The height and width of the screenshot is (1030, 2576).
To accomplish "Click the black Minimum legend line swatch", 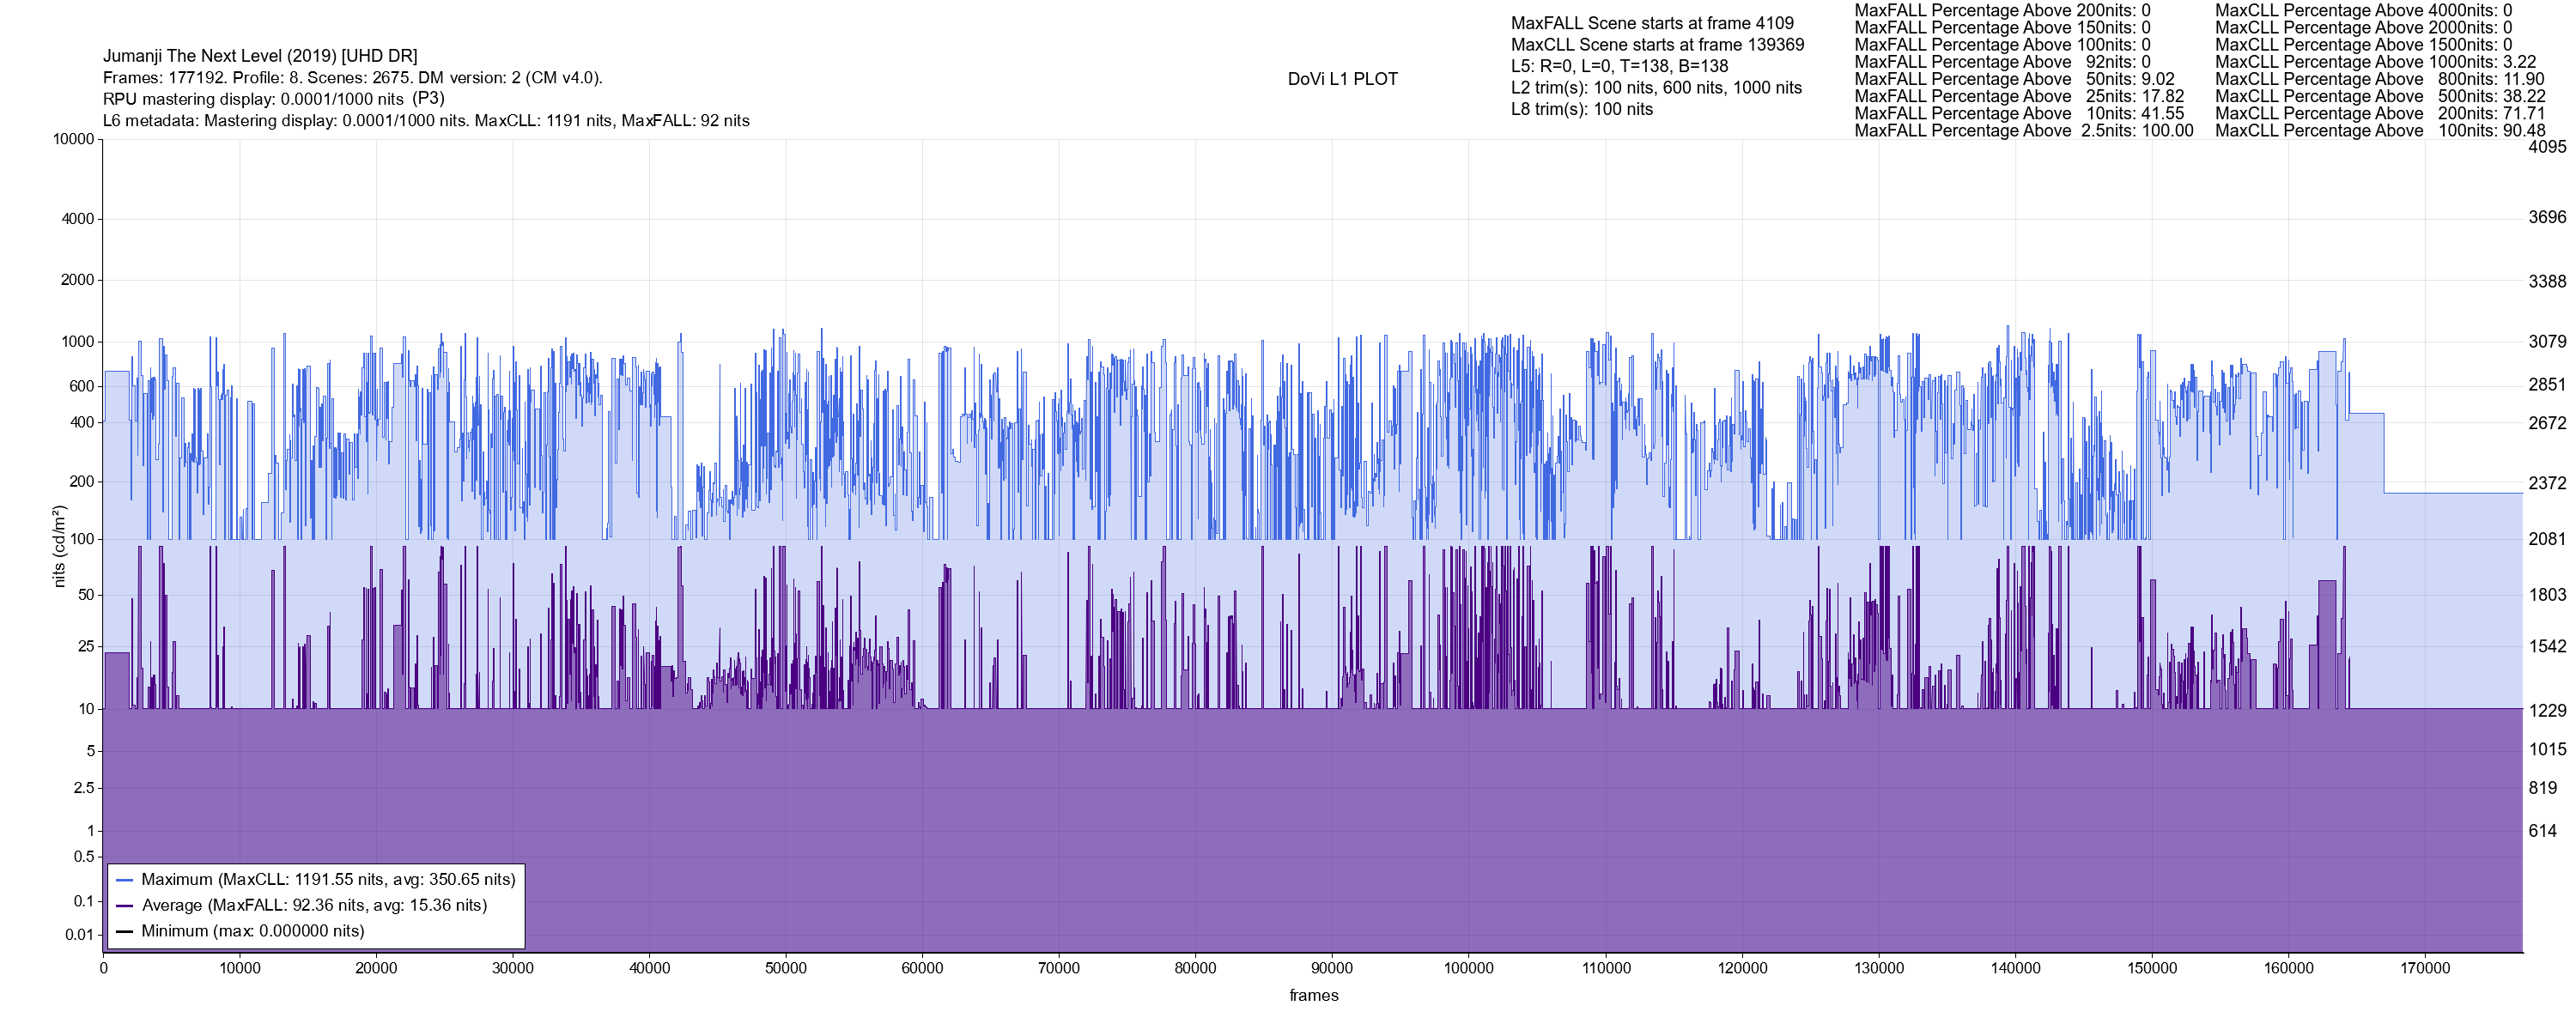I will (x=124, y=931).
